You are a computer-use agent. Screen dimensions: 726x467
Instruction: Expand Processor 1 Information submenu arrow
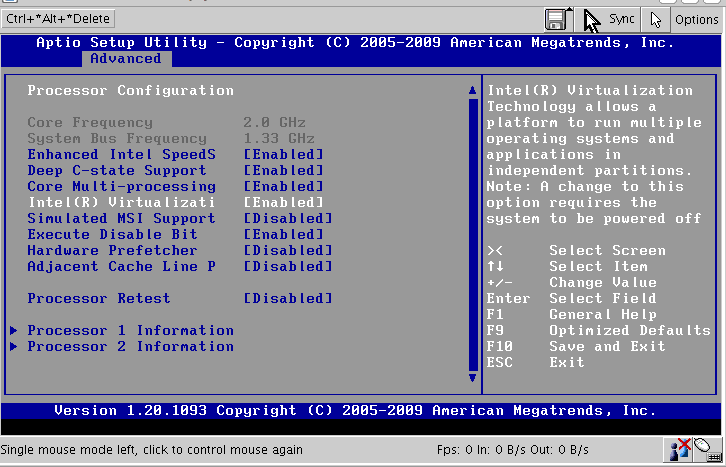coord(14,330)
